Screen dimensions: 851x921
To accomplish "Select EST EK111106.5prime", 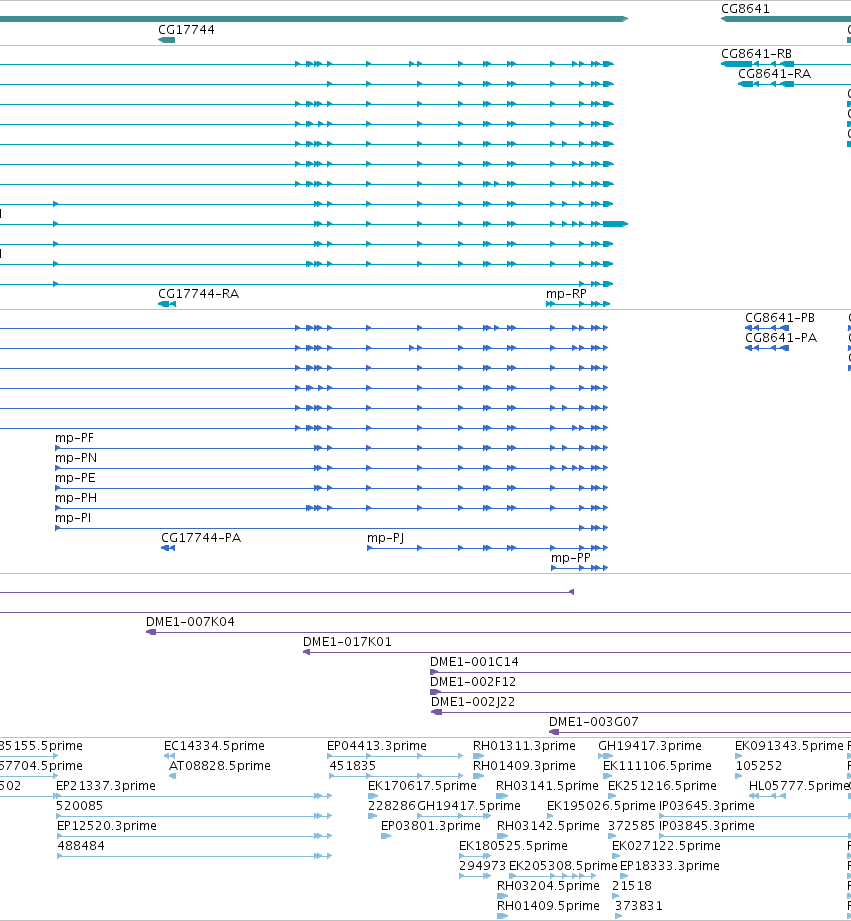I will pos(657,766).
